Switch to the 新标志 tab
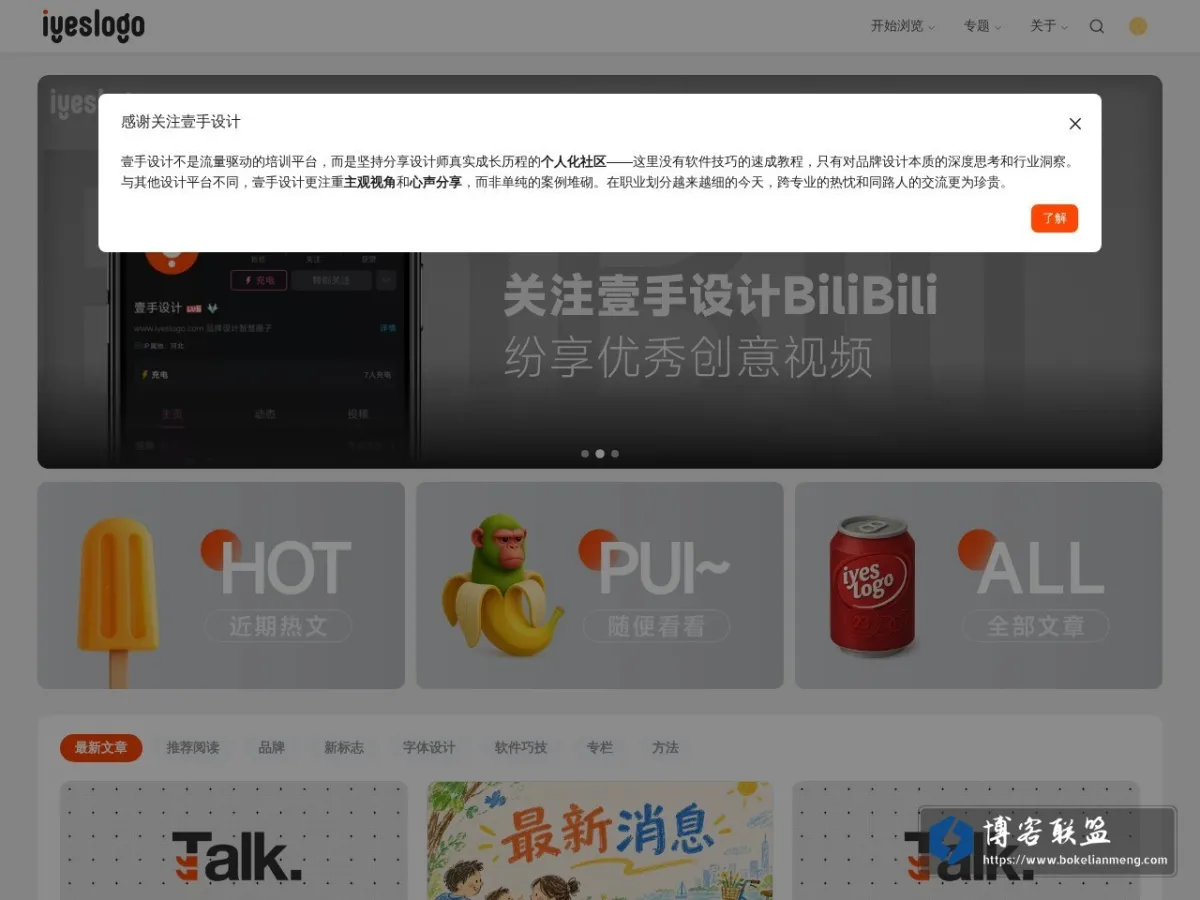This screenshot has width=1200, height=900. [x=344, y=748]
